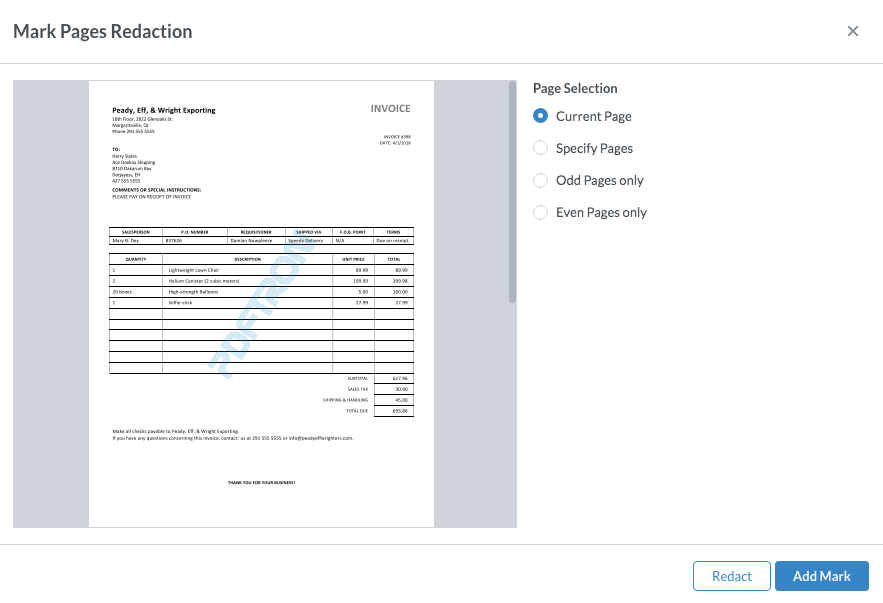Enable the Even Pages only option
The width and height of the screenshot is (883, 603).
point(540,212)
